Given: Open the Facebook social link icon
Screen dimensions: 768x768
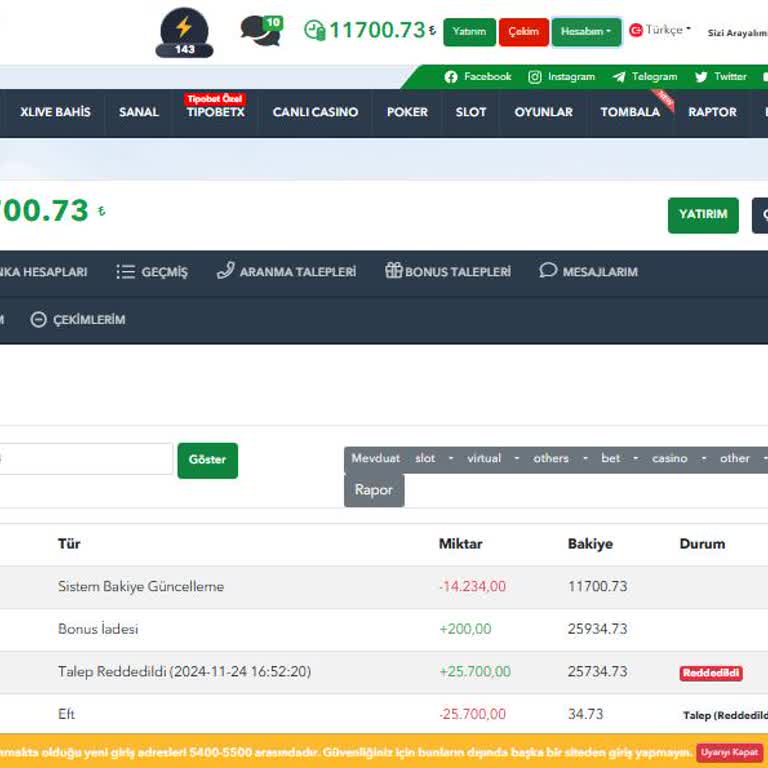Looking at the screenshot, I should click(x=451, y=77).
